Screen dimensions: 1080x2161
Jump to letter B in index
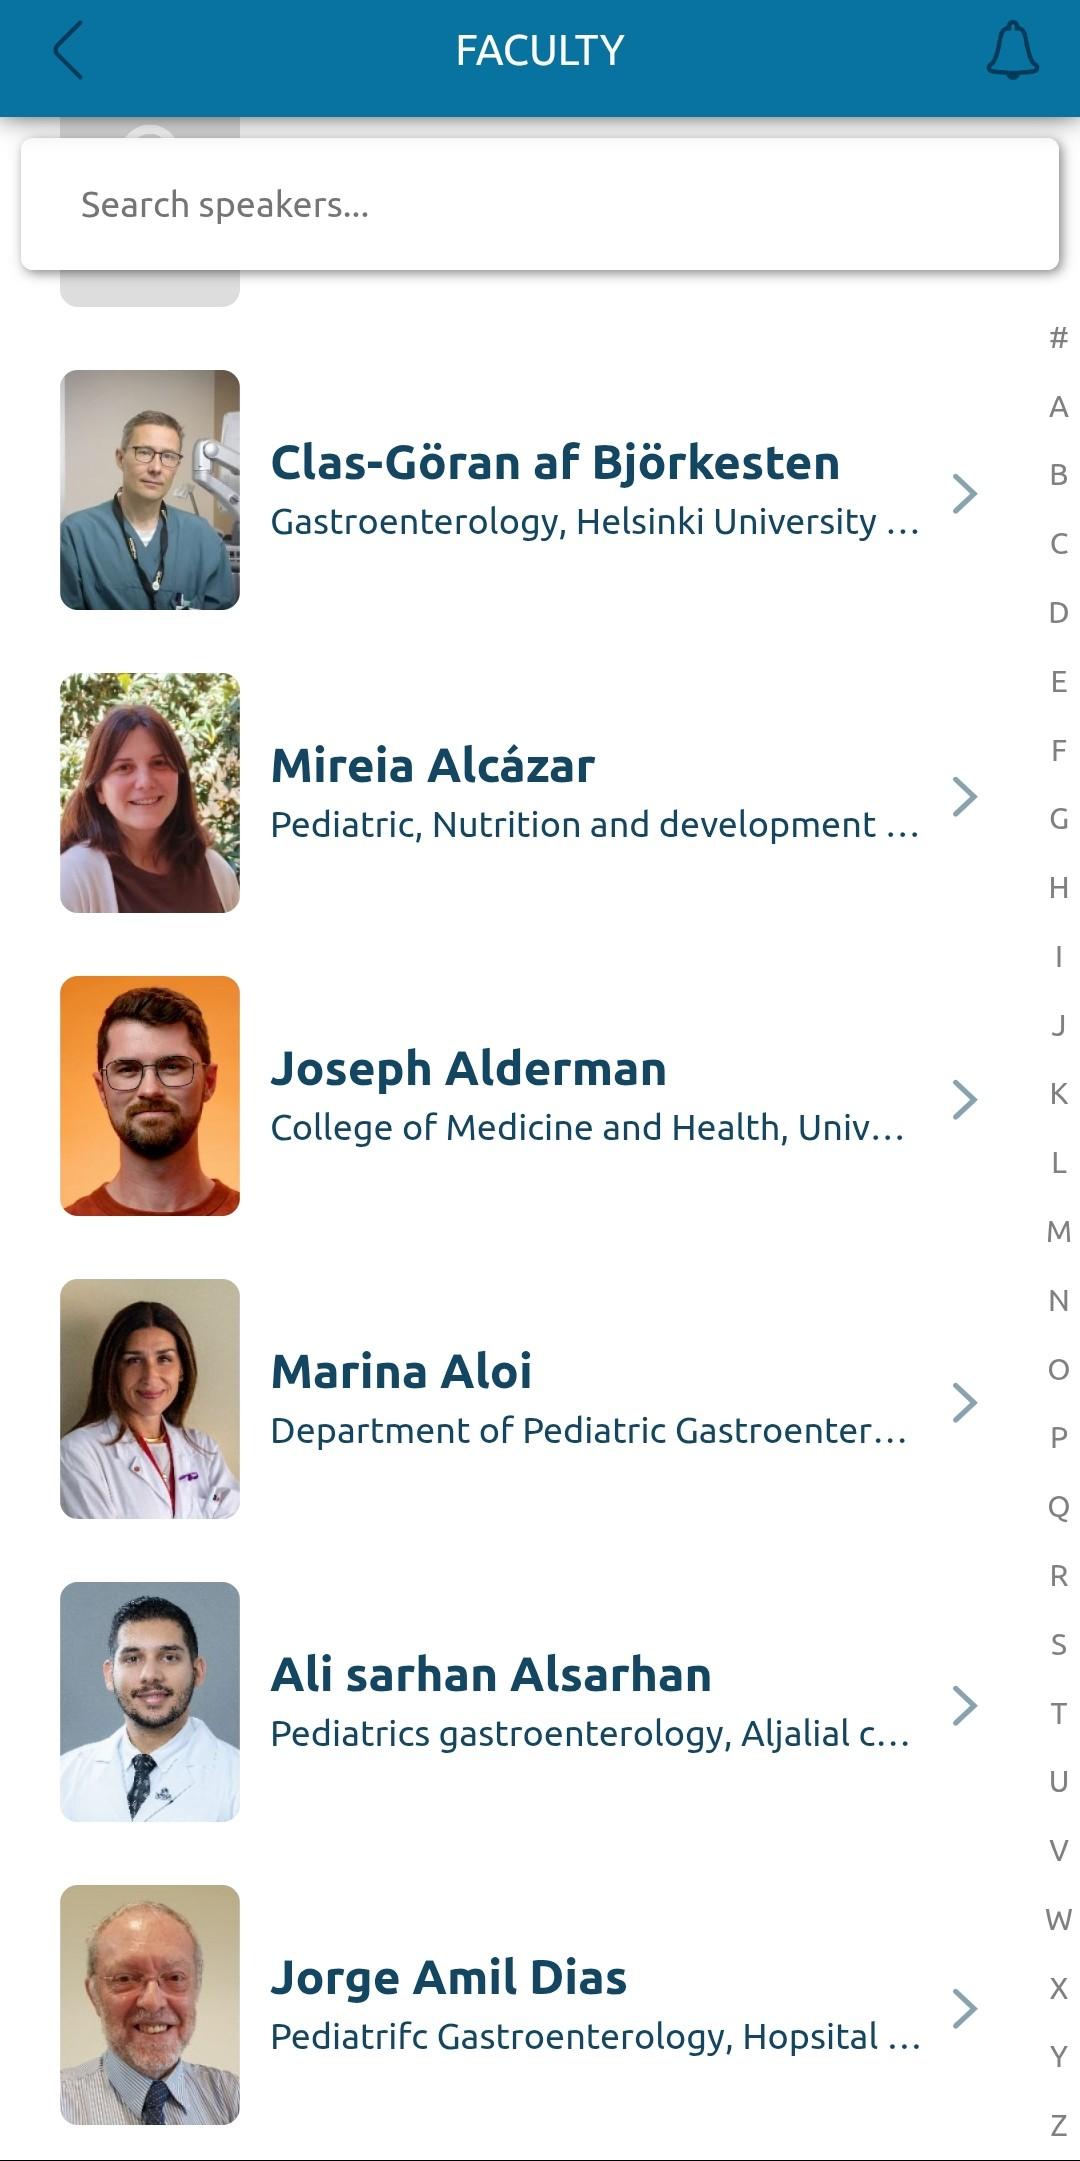[1058, 475]
